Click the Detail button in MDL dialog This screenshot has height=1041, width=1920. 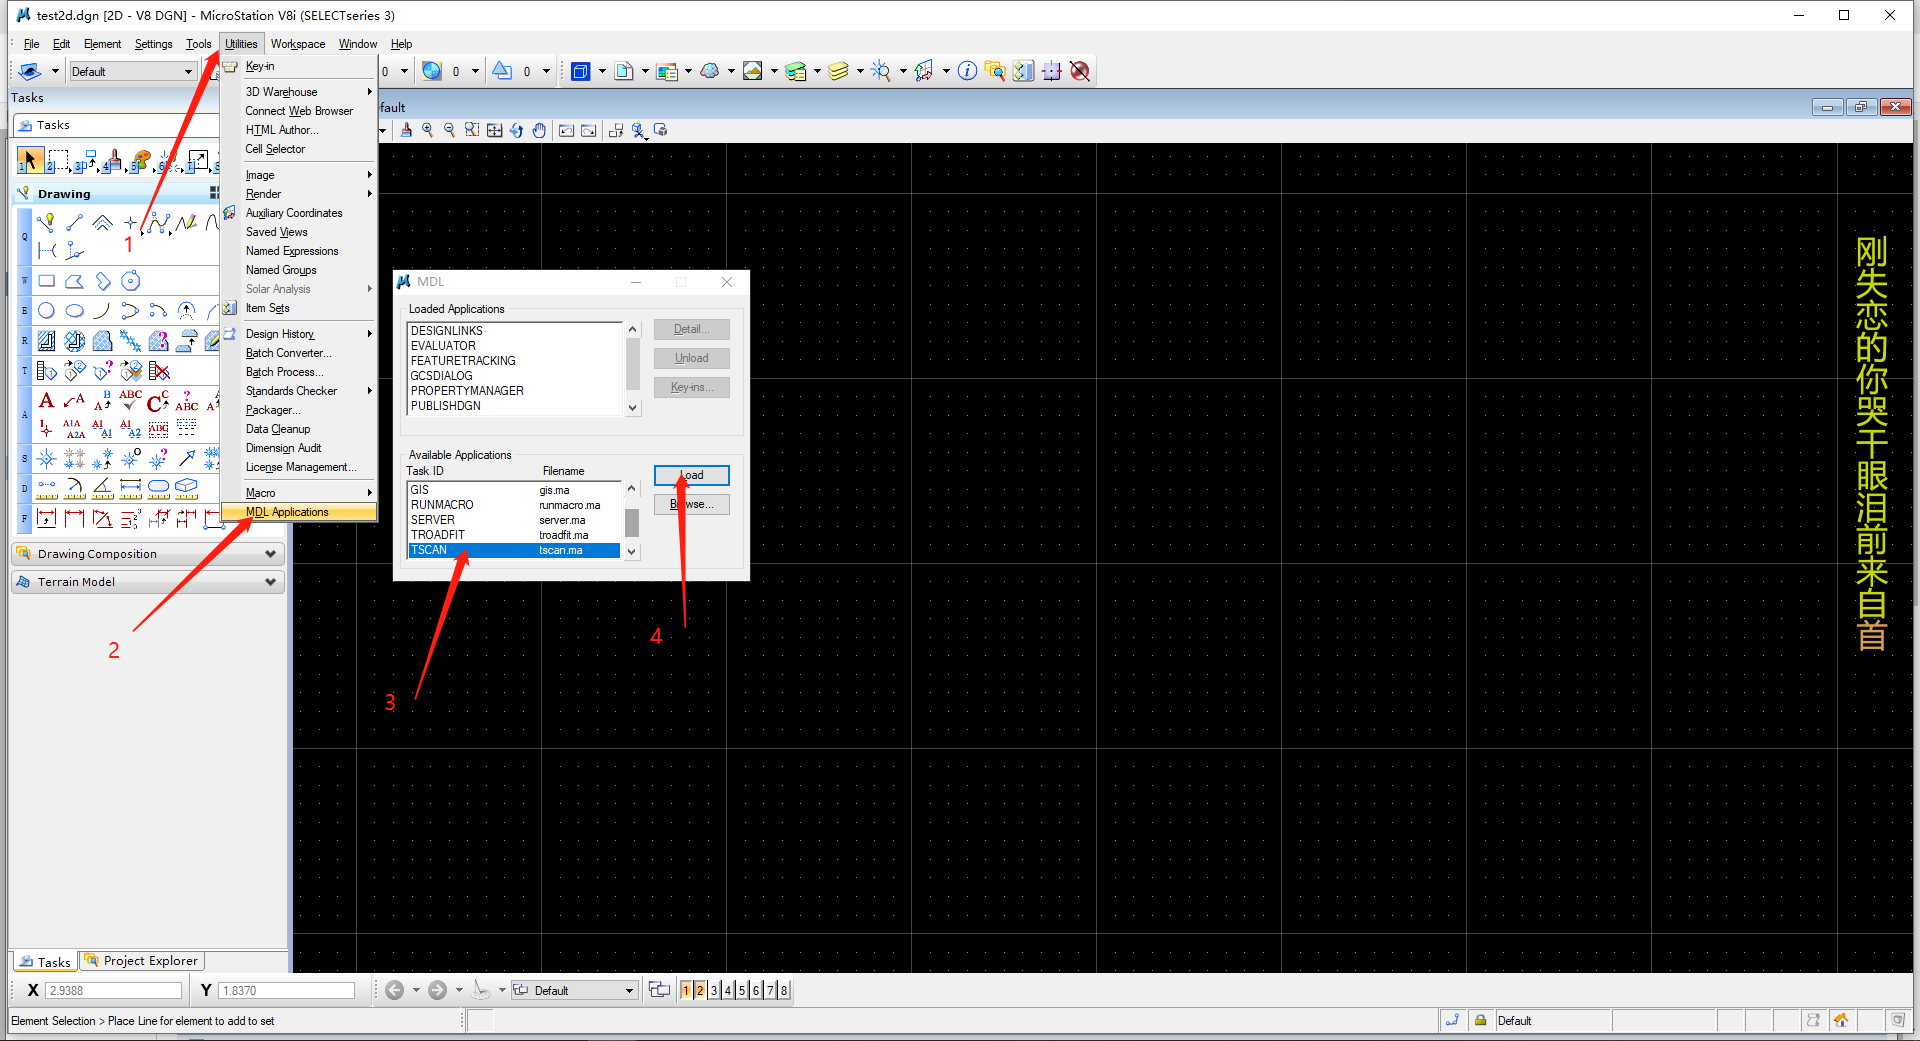click(x=692, y=329)
